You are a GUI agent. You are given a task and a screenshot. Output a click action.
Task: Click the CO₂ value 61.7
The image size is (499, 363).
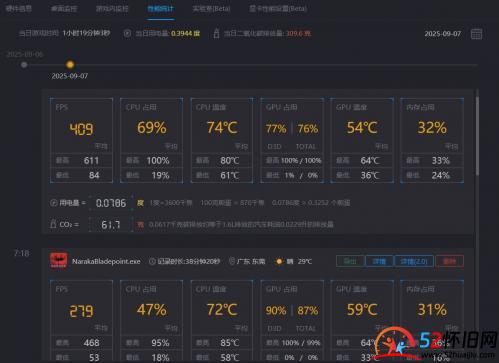point(110,225)
